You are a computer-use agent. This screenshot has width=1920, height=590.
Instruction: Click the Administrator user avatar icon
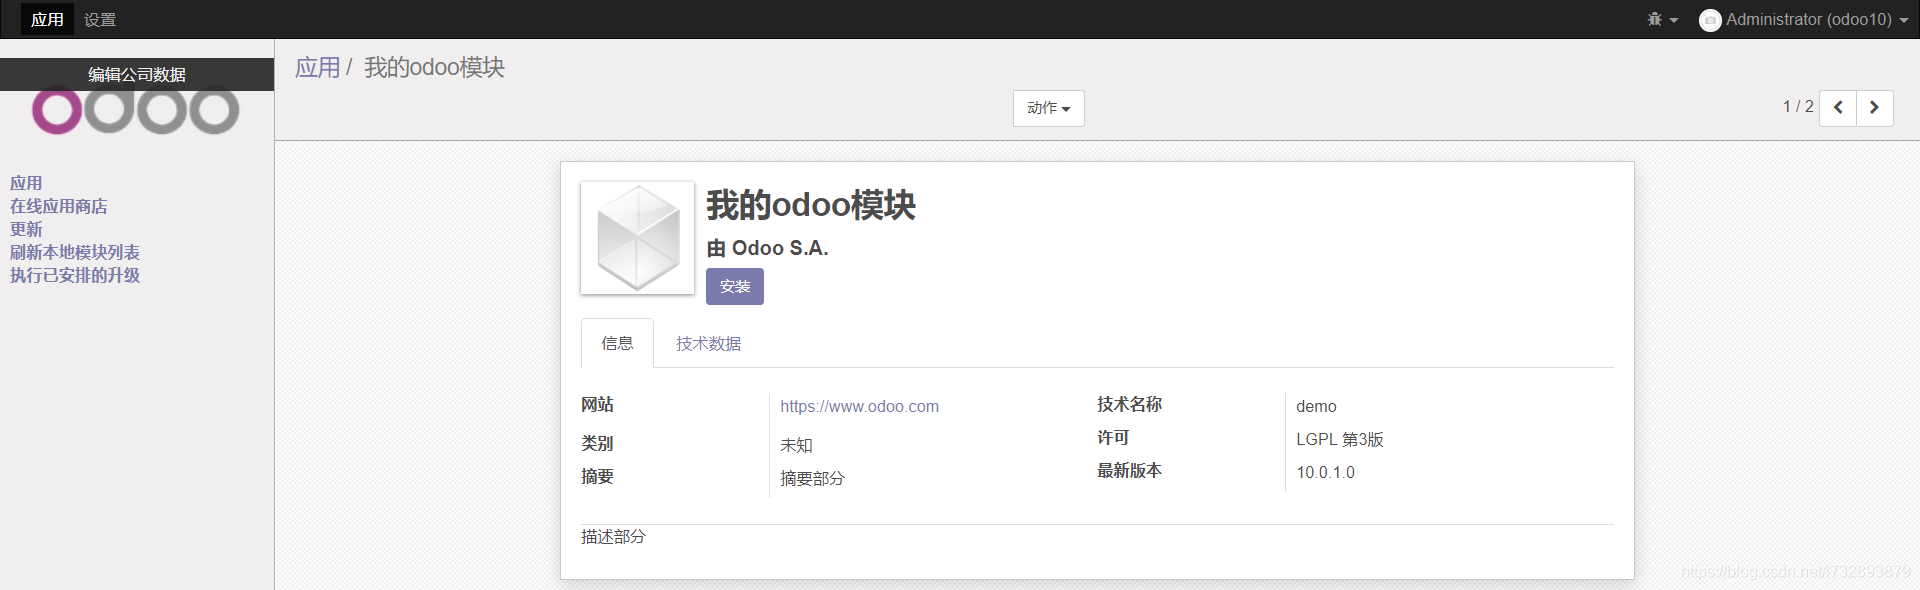(1710, 20)
